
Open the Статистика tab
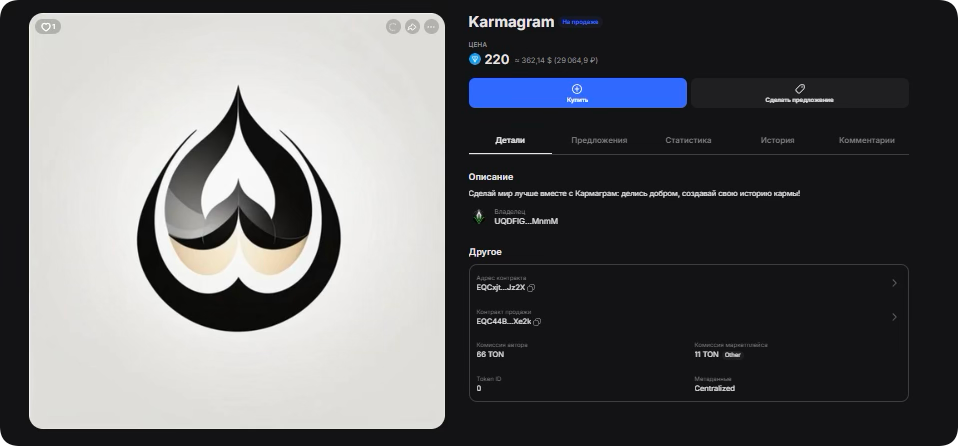(688, 140)
